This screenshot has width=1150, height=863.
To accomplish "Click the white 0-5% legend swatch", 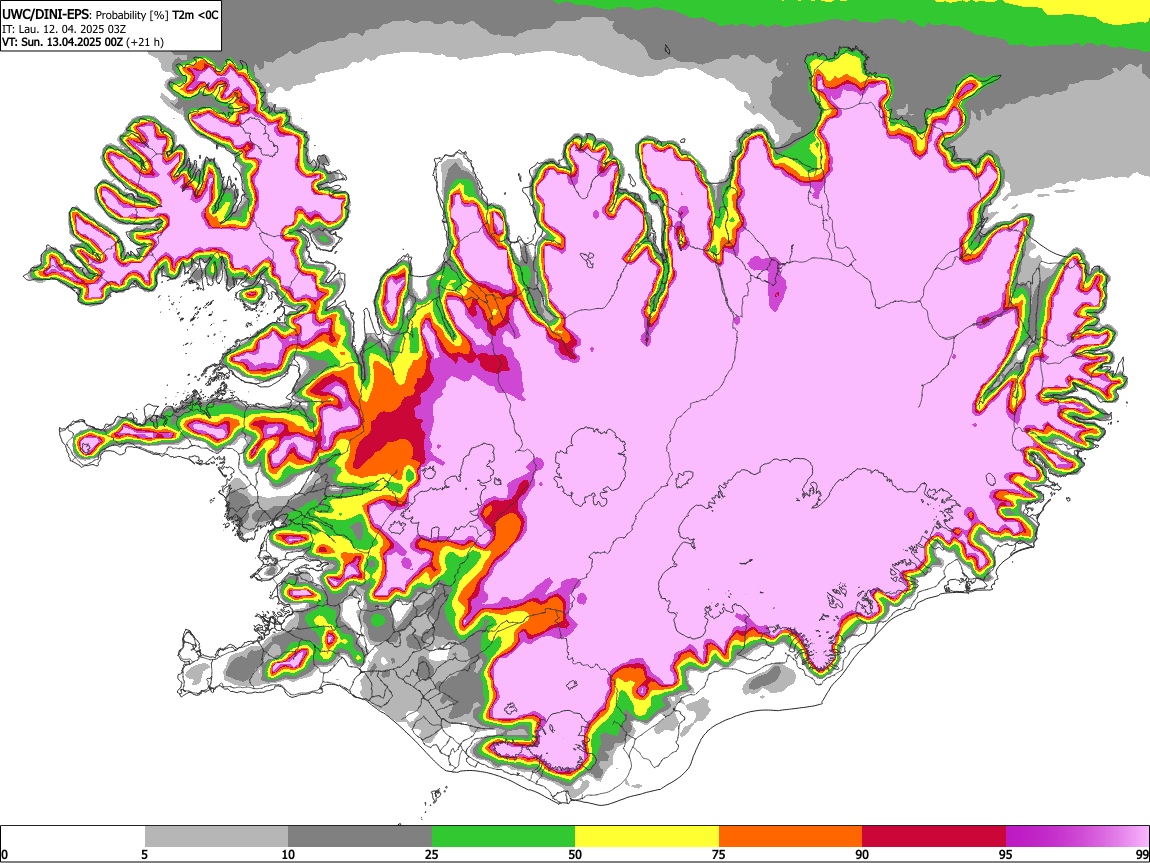I will (x=73, y=836).
